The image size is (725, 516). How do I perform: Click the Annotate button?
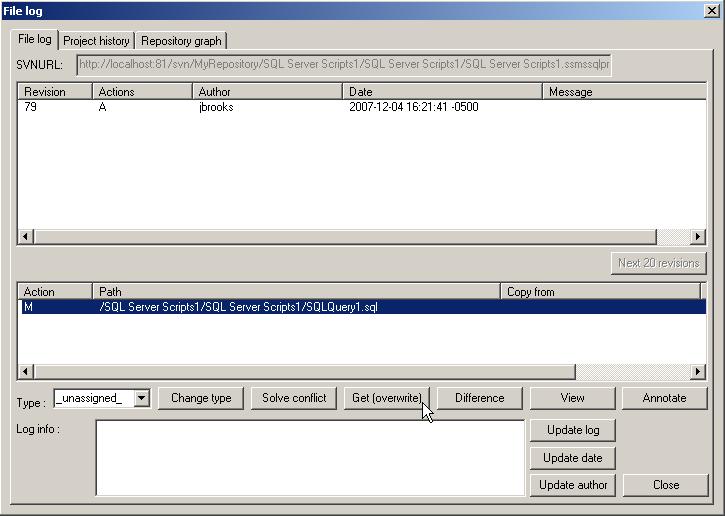coord(664,398)
